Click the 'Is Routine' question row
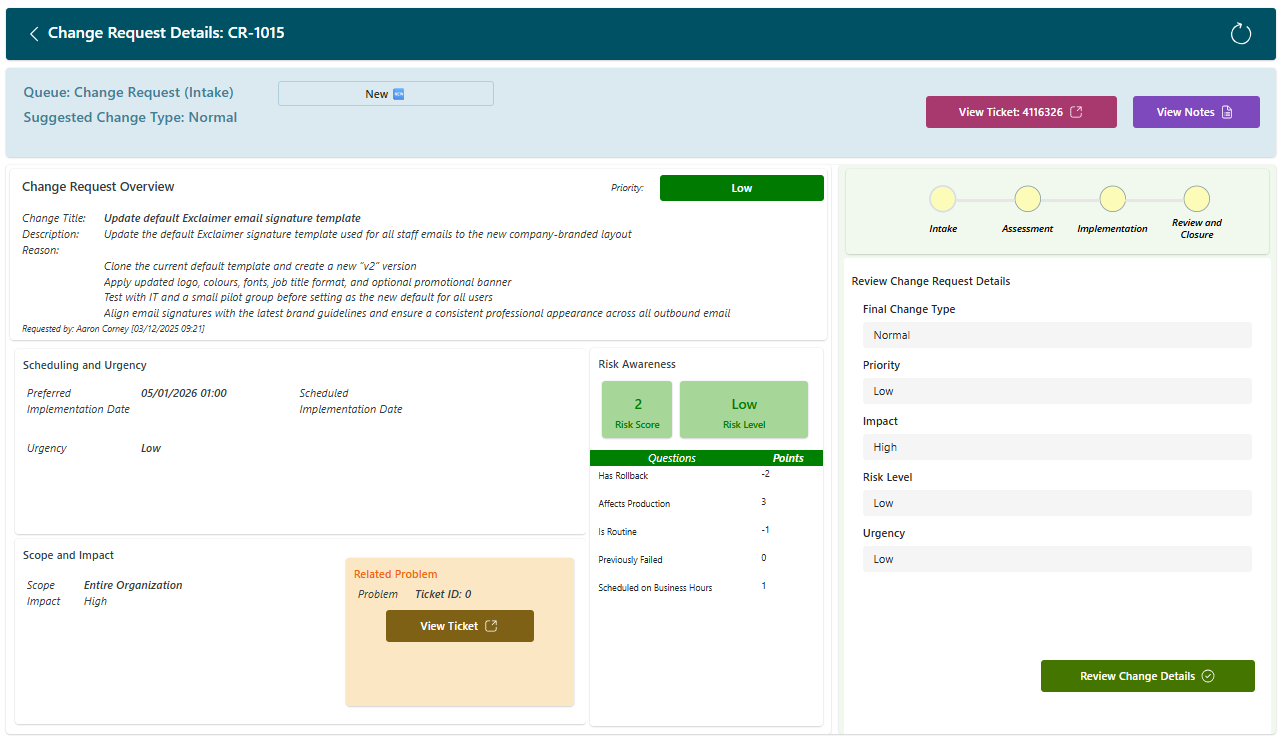The height and width of the screenshot is (740, 1282). point(706,531)
